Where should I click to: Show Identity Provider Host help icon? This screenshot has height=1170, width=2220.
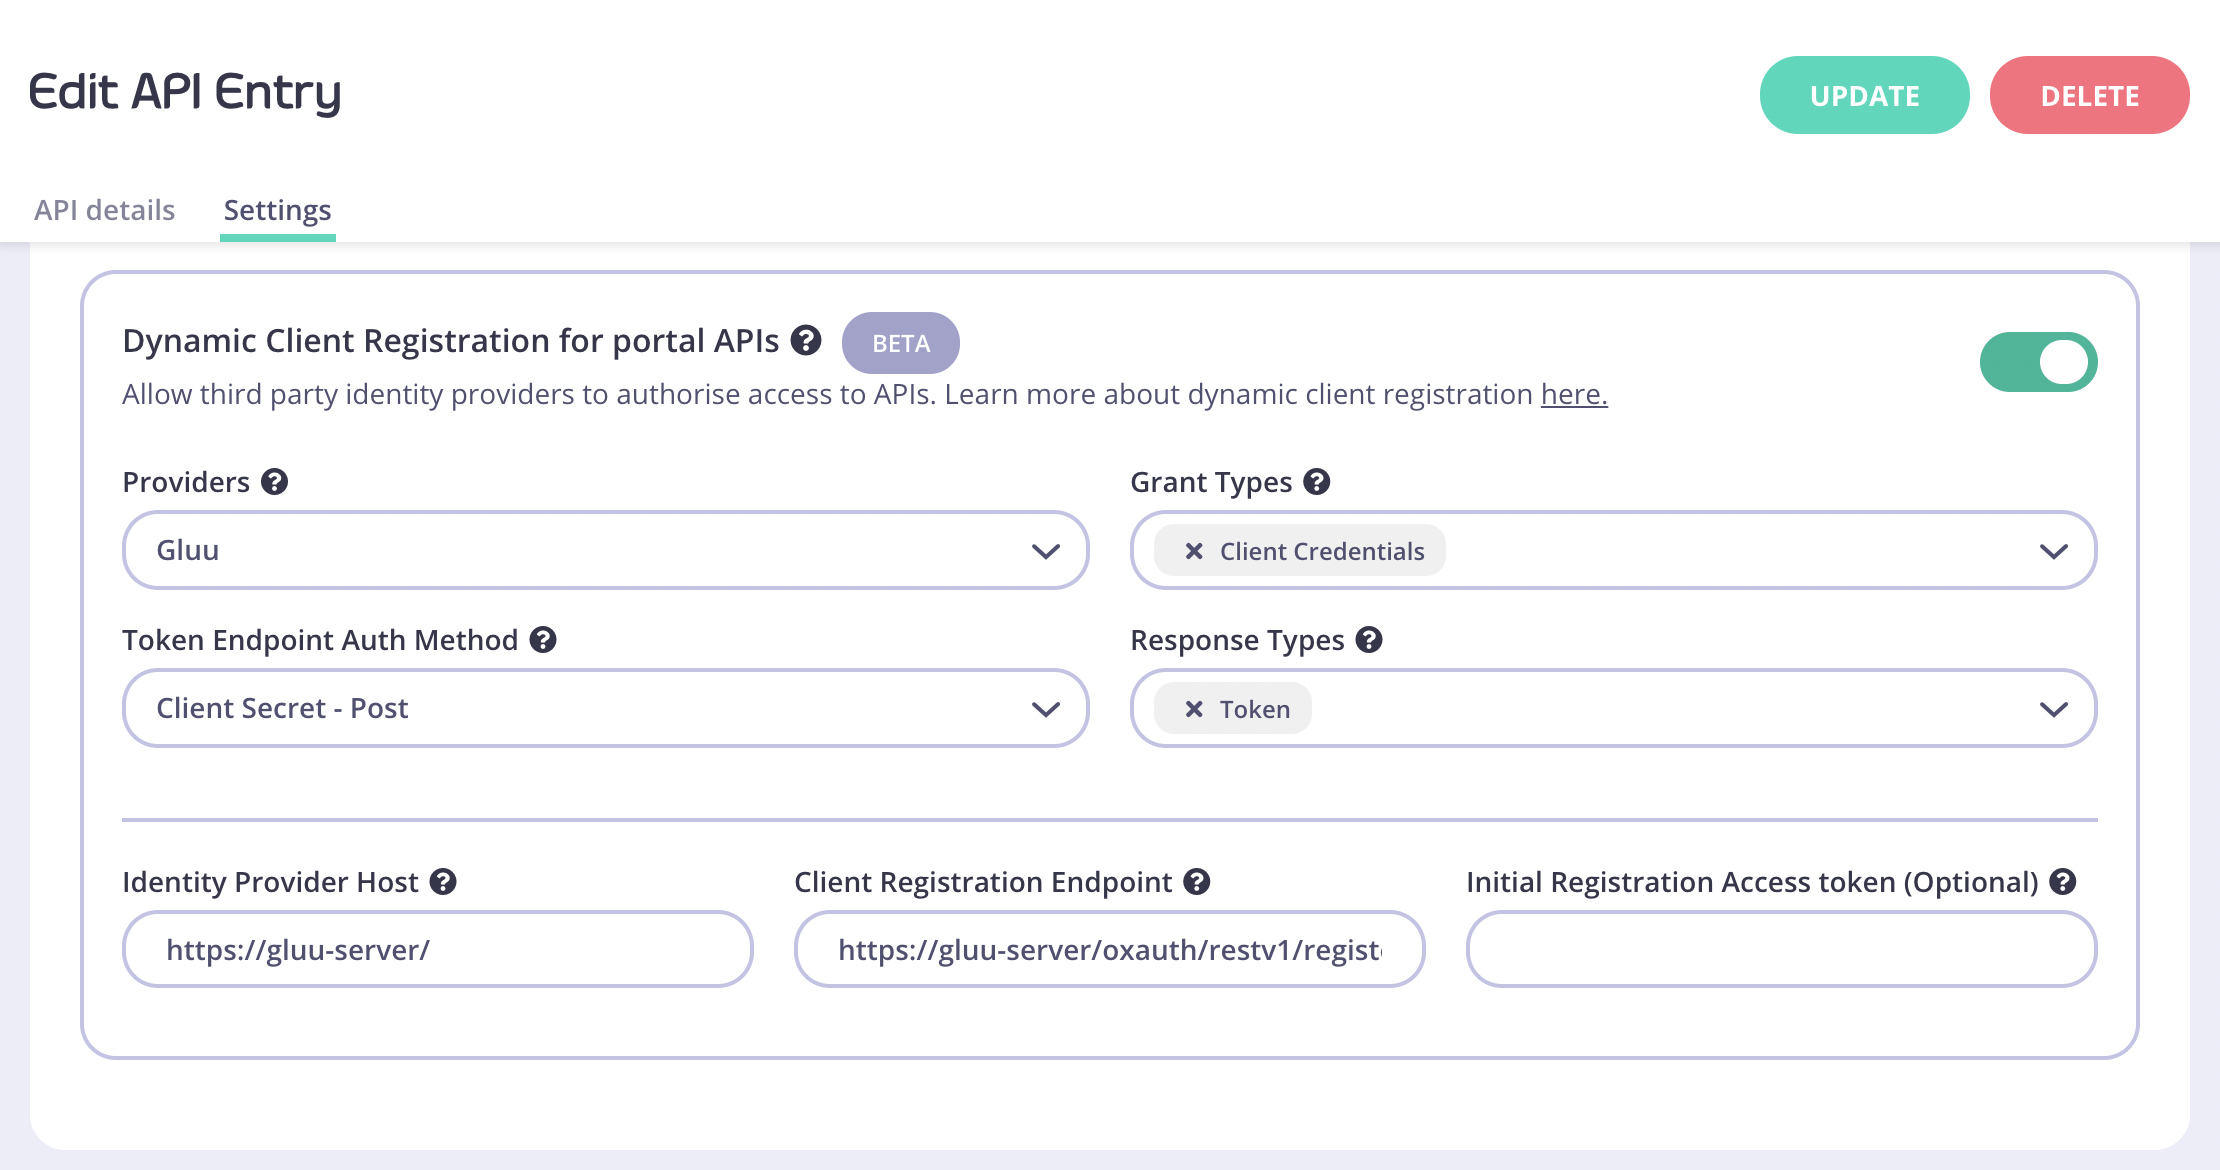coord(443,882)
